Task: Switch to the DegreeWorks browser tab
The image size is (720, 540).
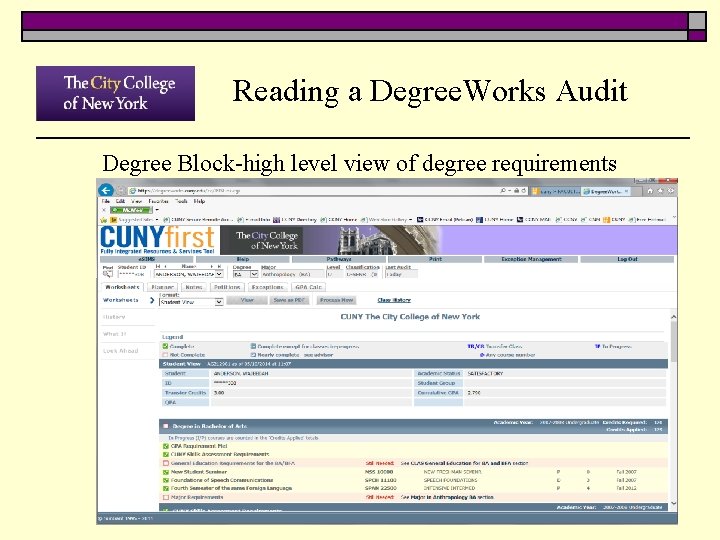Action: click(606, 191)
